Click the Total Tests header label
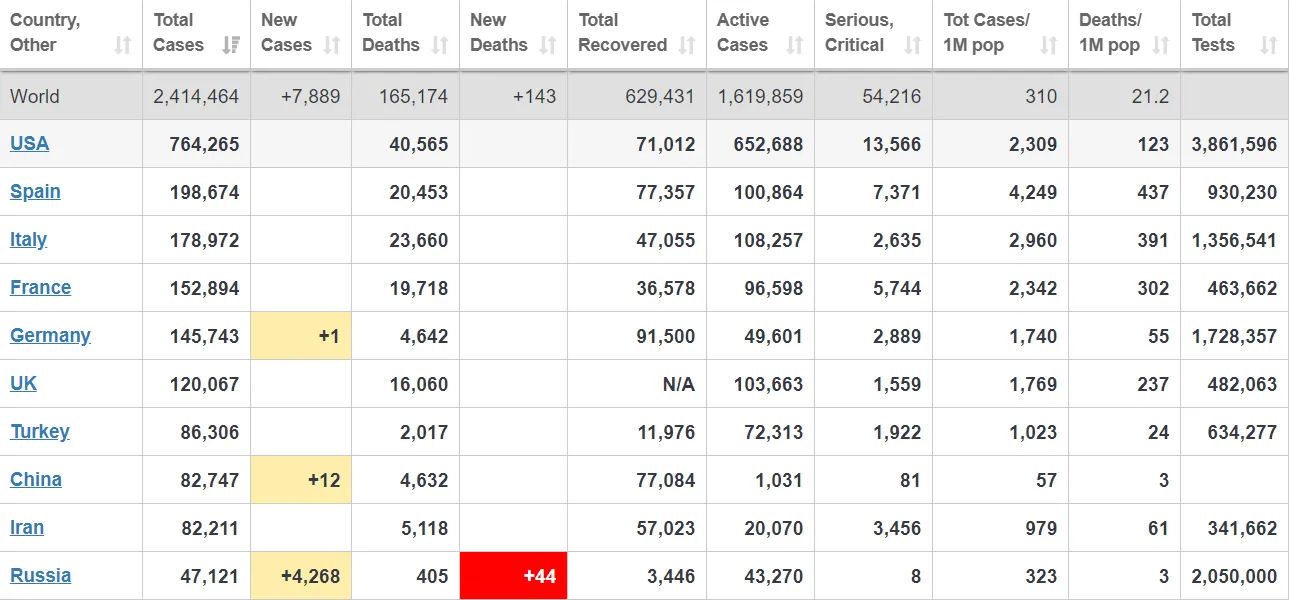Viewport: 1289px width, 600px height. point(1213,32)
